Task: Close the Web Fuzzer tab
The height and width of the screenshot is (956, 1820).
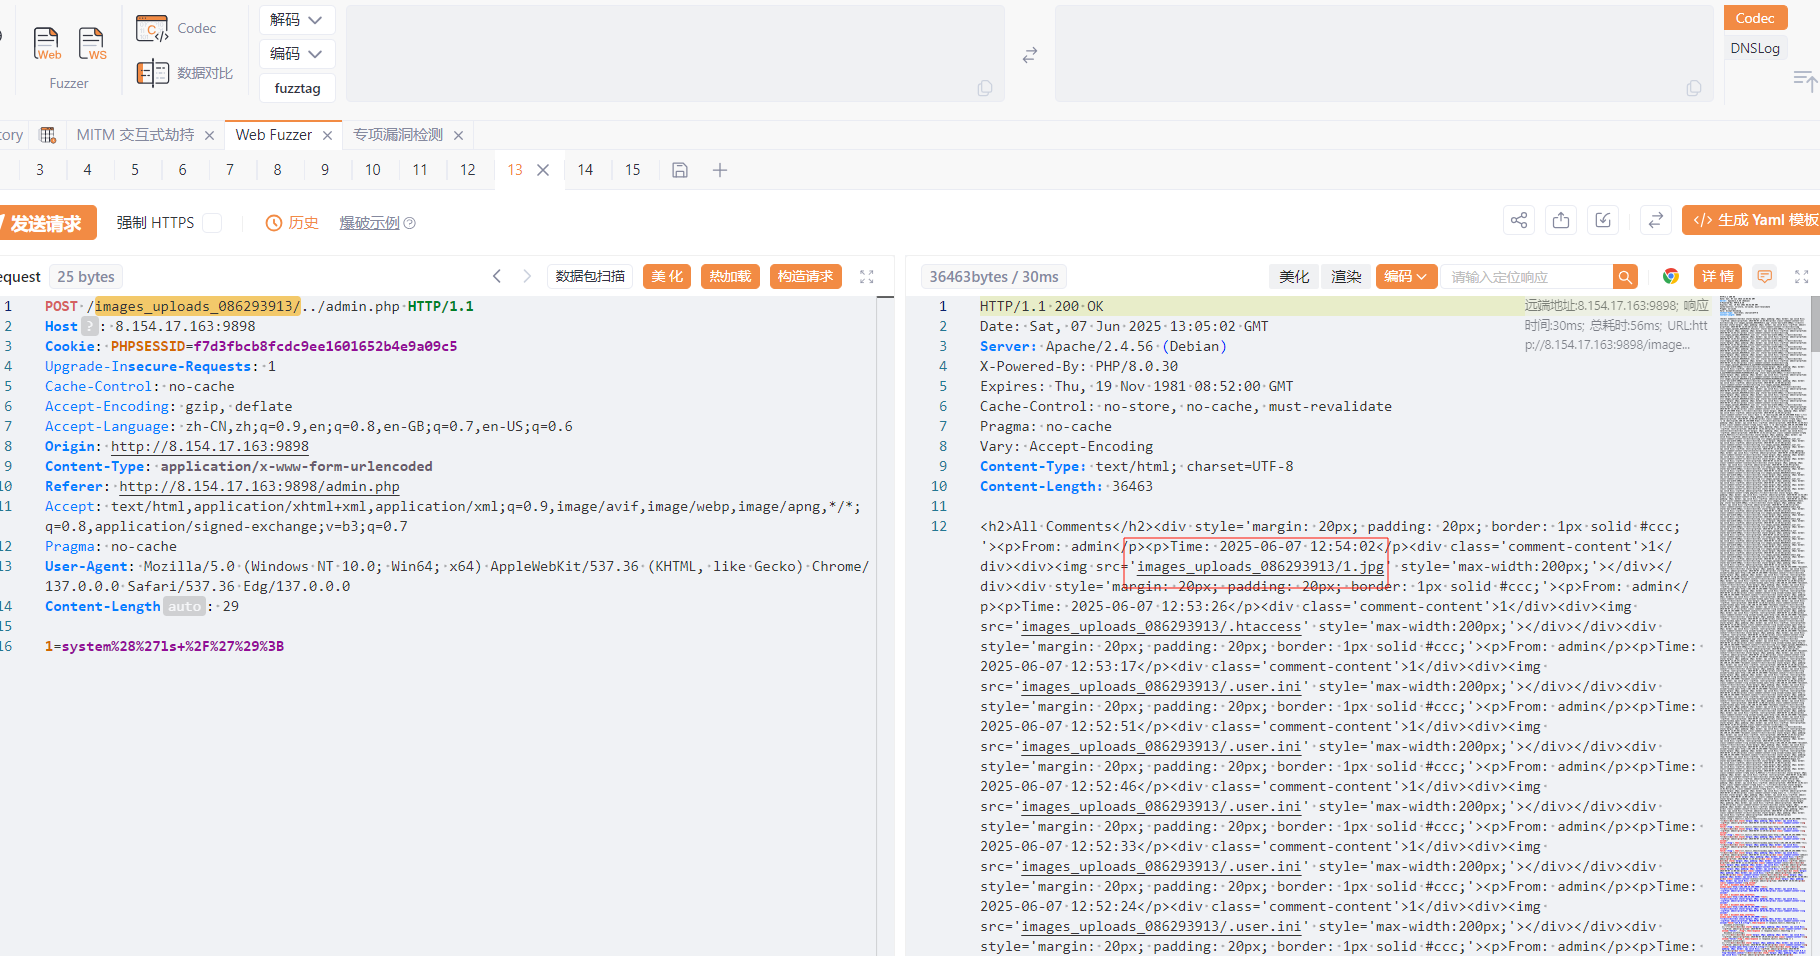Action: tap(327, 135)
